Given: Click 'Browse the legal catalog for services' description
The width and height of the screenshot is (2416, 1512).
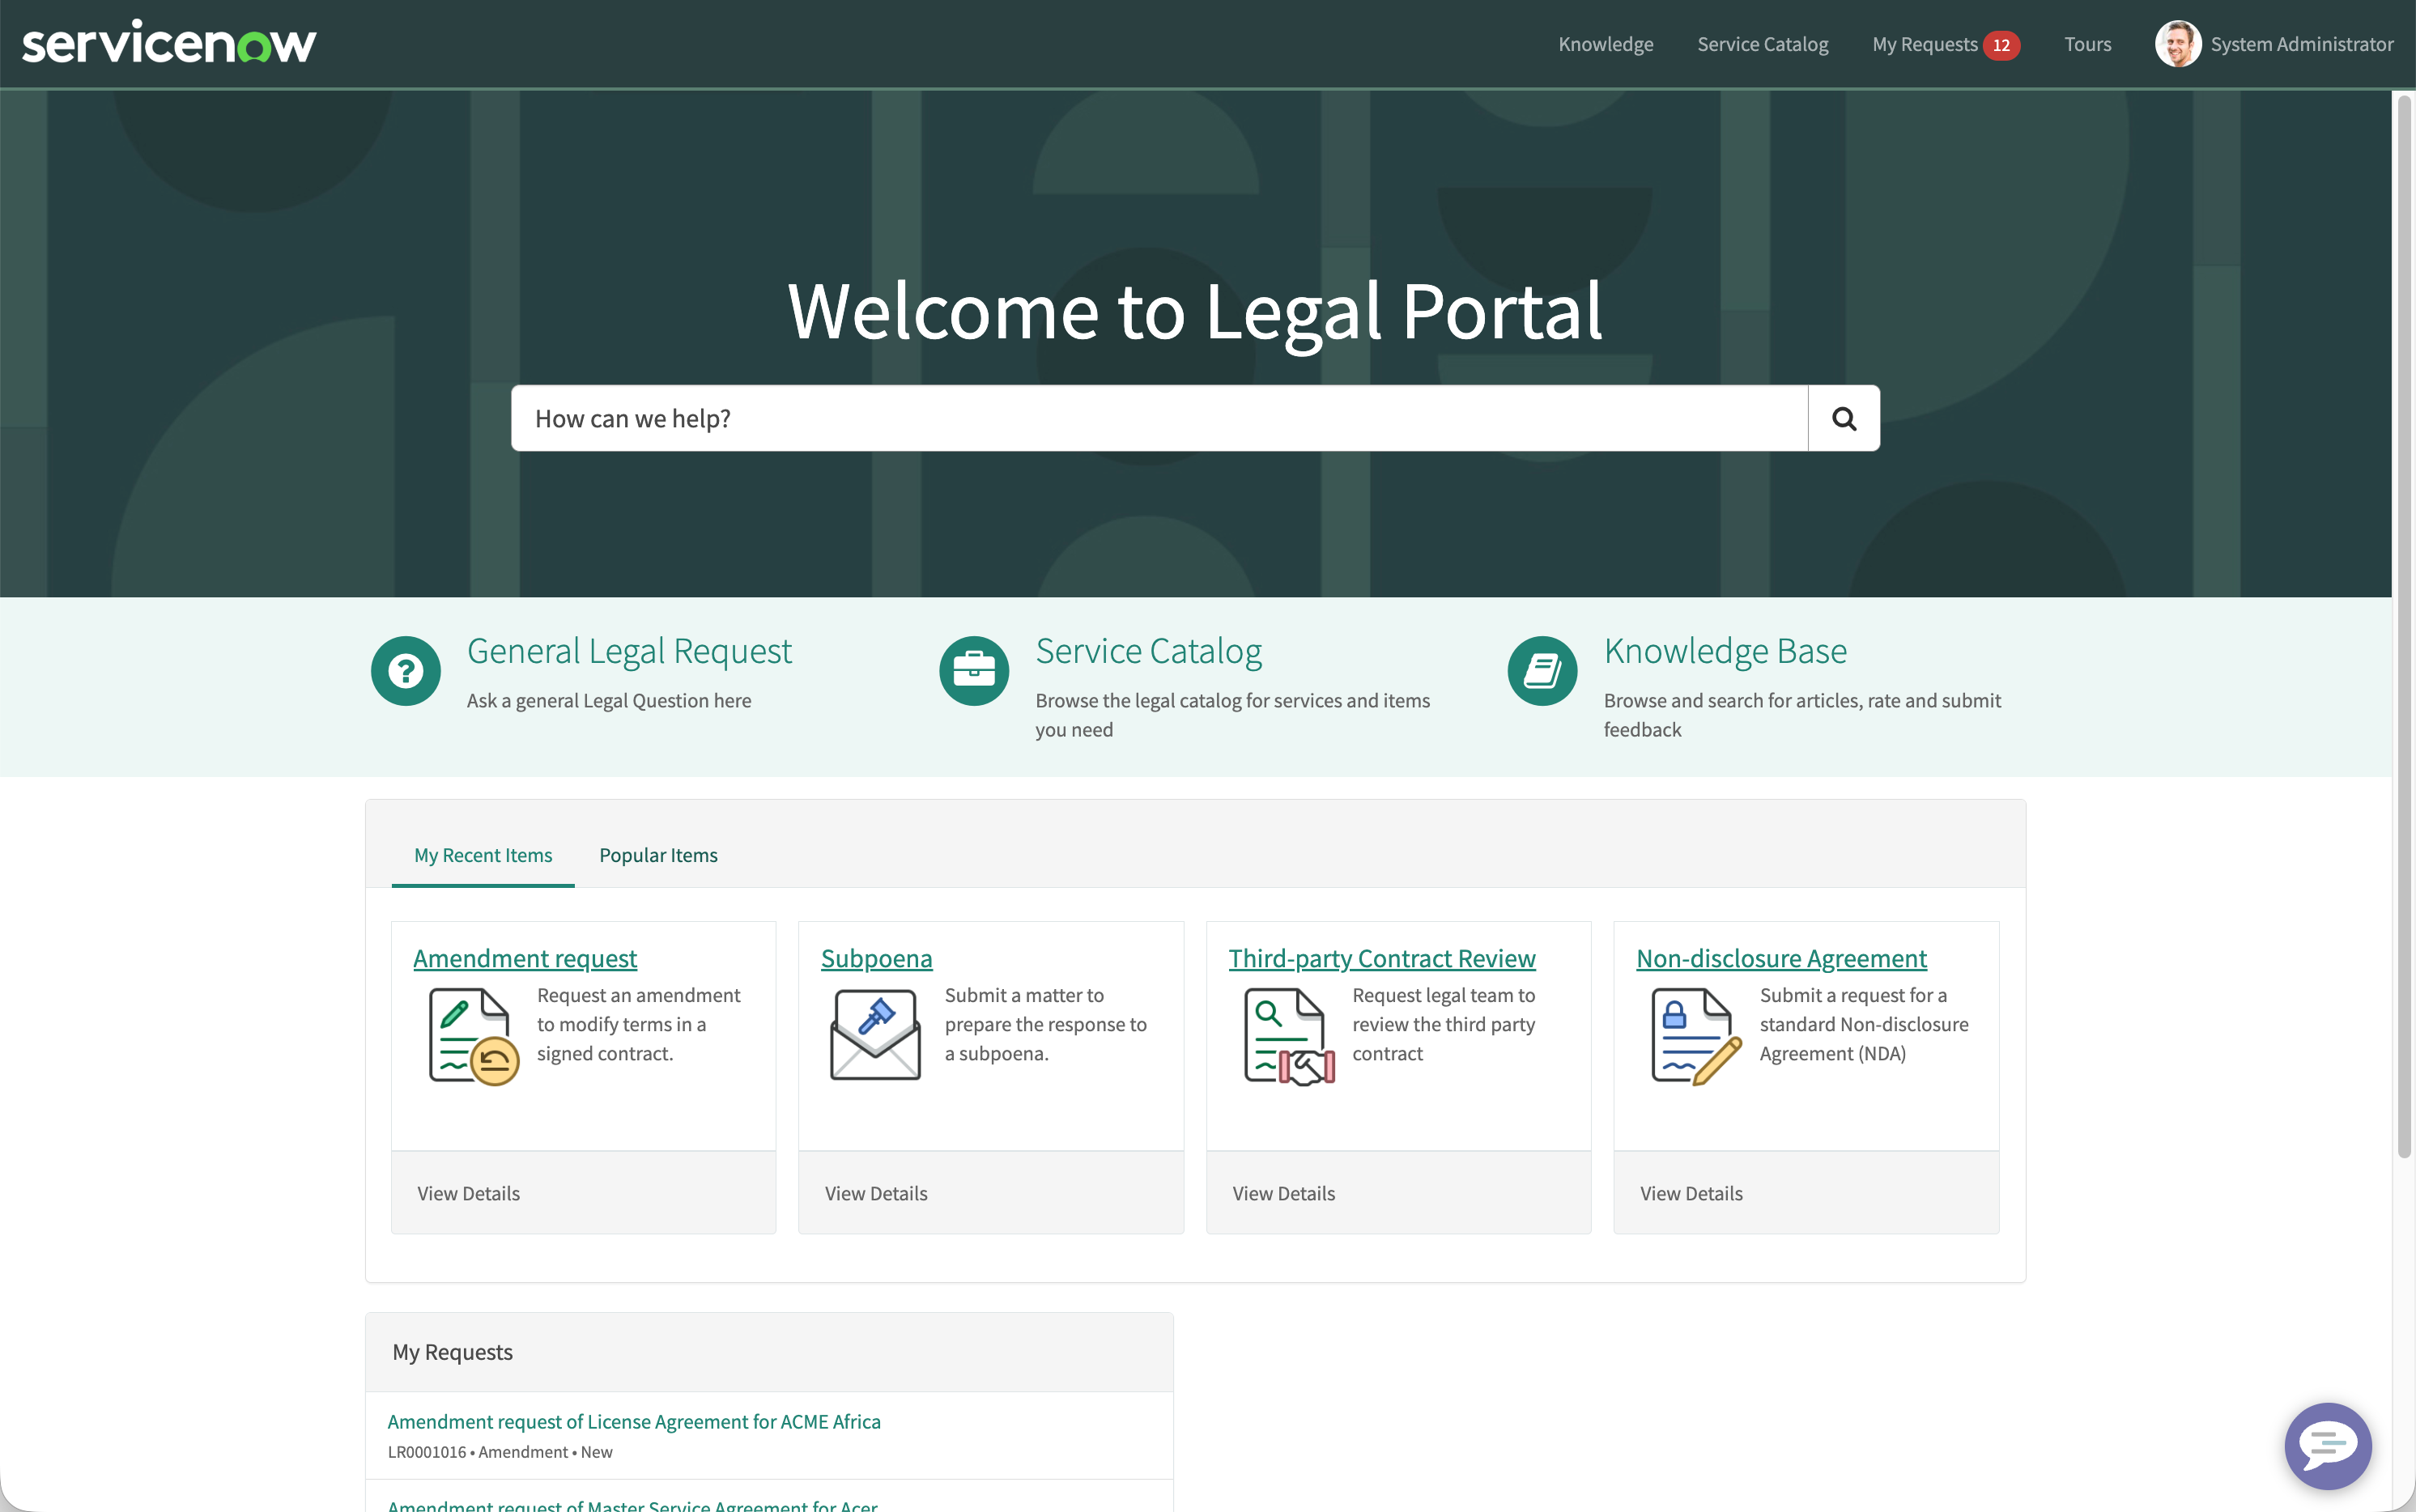Looking at the screenshot, I should point(1233,715).
